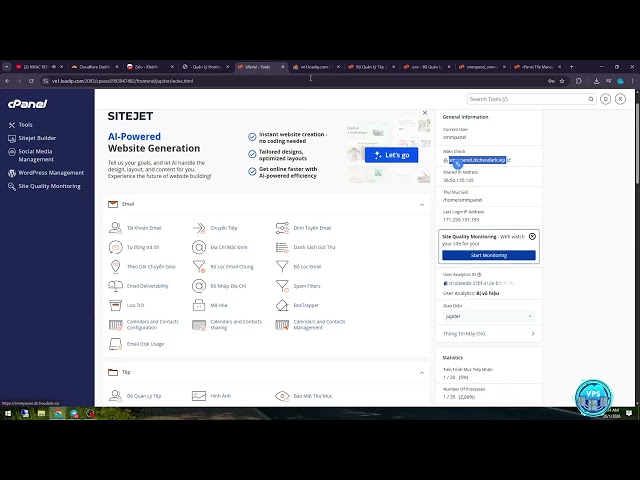
Task: Open the Mã Hóa encryption icon
Action: tap(199, 305)
